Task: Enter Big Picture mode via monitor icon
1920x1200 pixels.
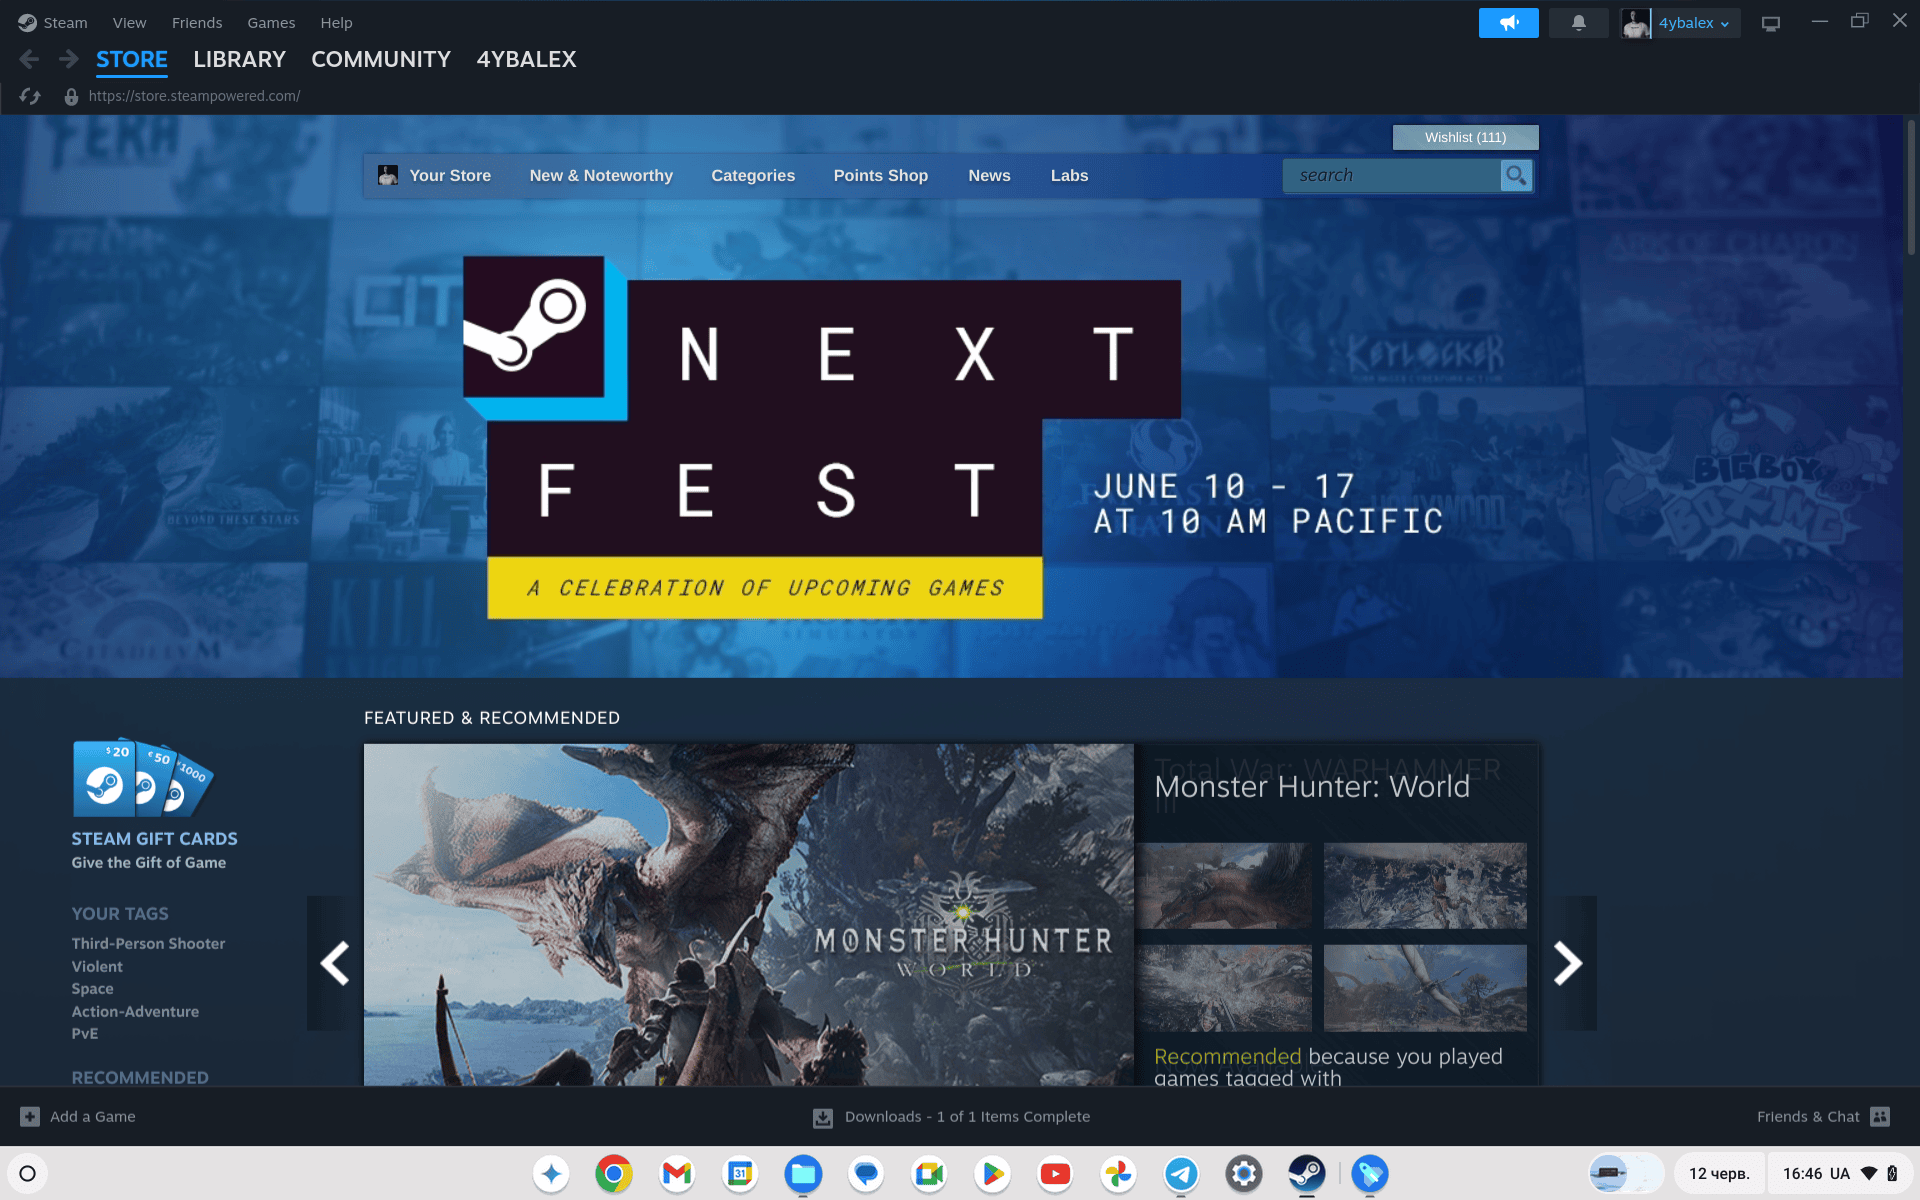Action: [1771, 23]
